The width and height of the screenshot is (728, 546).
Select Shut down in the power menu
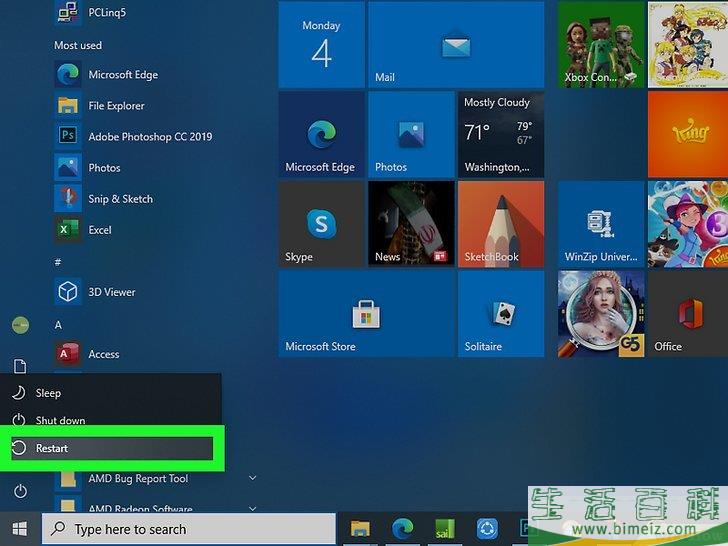pos(110,420)
